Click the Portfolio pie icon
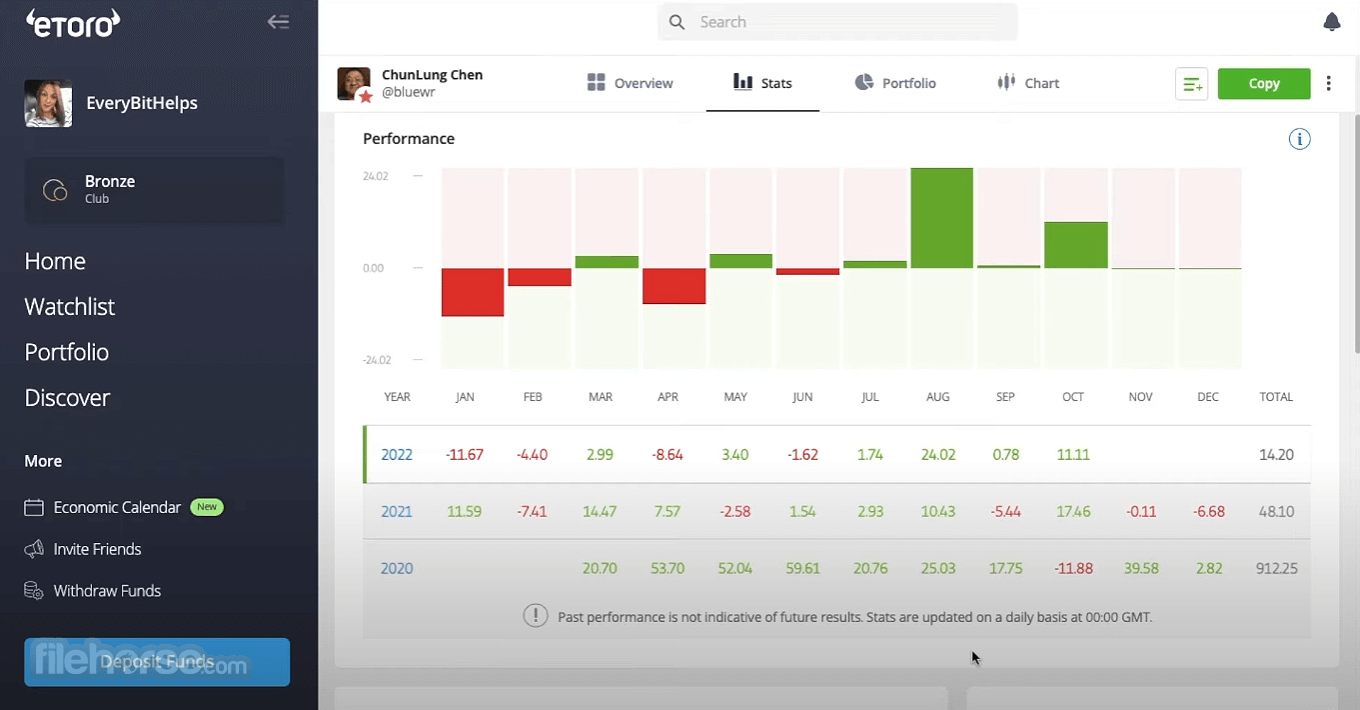The width and height of the screenshot is (1360, 710). [x=864, y=83]
